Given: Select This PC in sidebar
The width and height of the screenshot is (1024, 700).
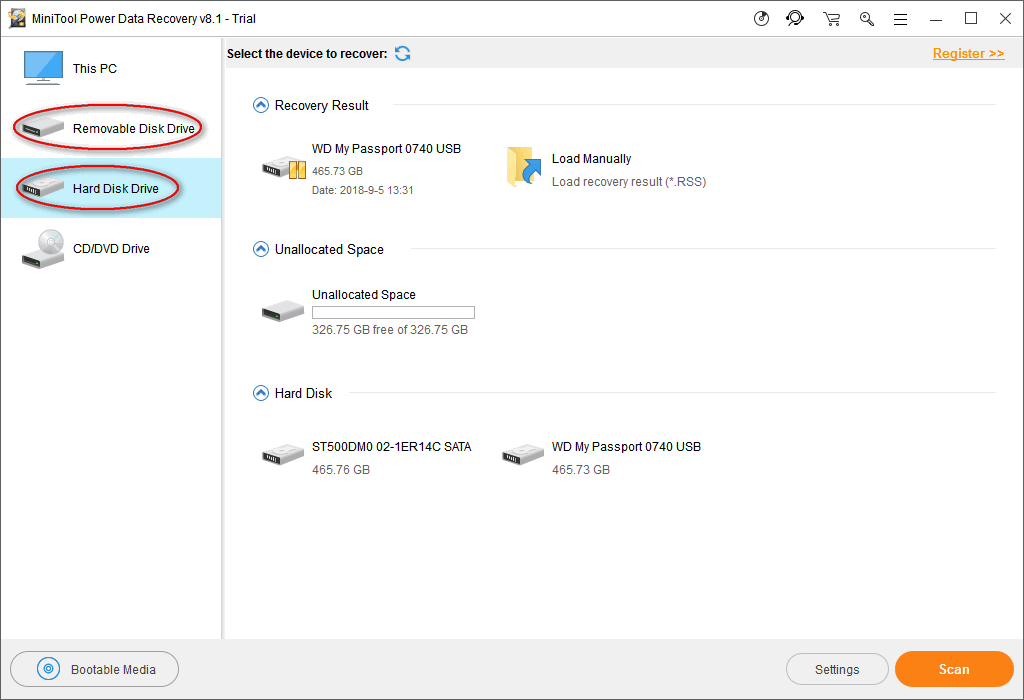Looking at the screenshot, I should pyautogui.click(x=94, y=68).
